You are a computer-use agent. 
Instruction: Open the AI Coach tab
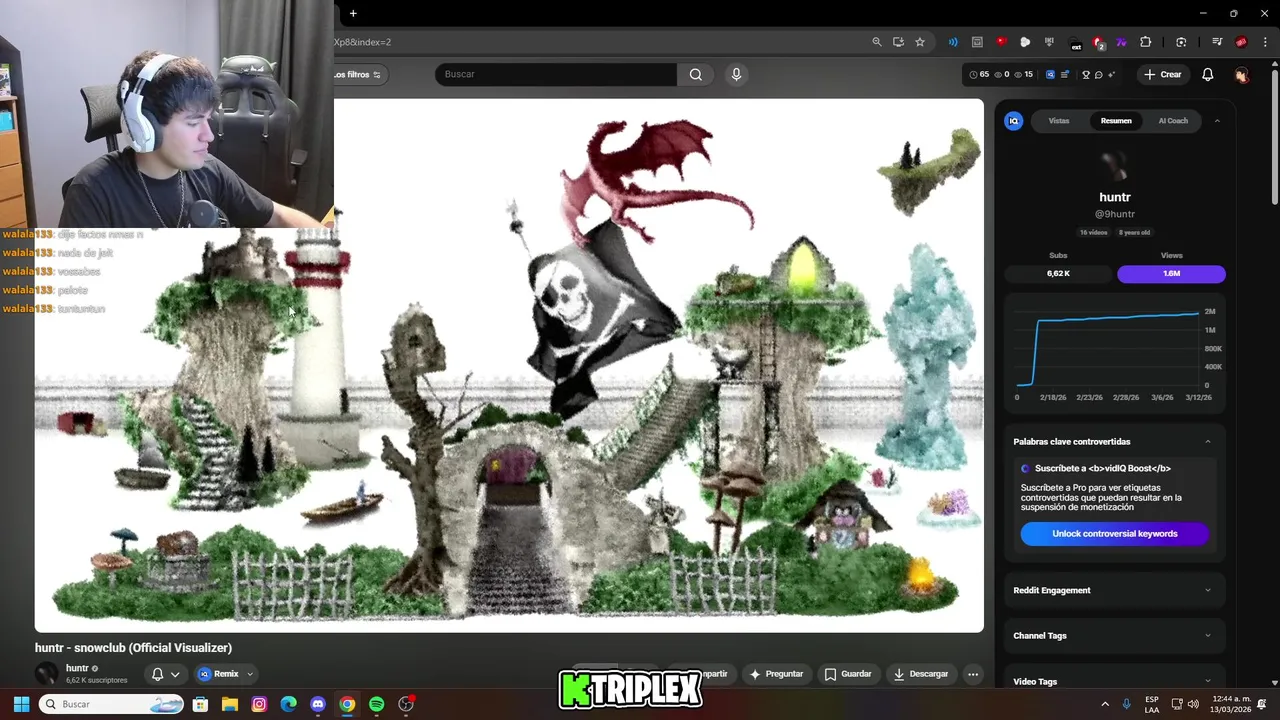1173,121
